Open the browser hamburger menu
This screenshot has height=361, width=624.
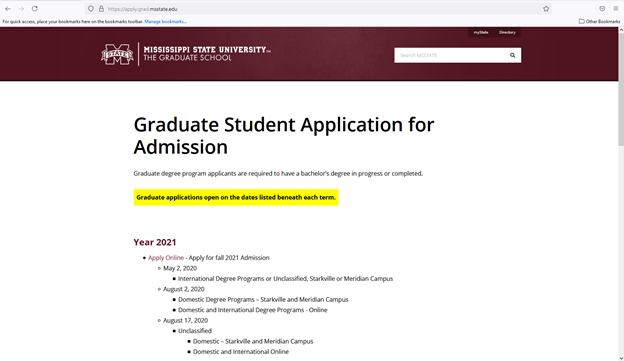pyautogui.click(x=616, y=9)
